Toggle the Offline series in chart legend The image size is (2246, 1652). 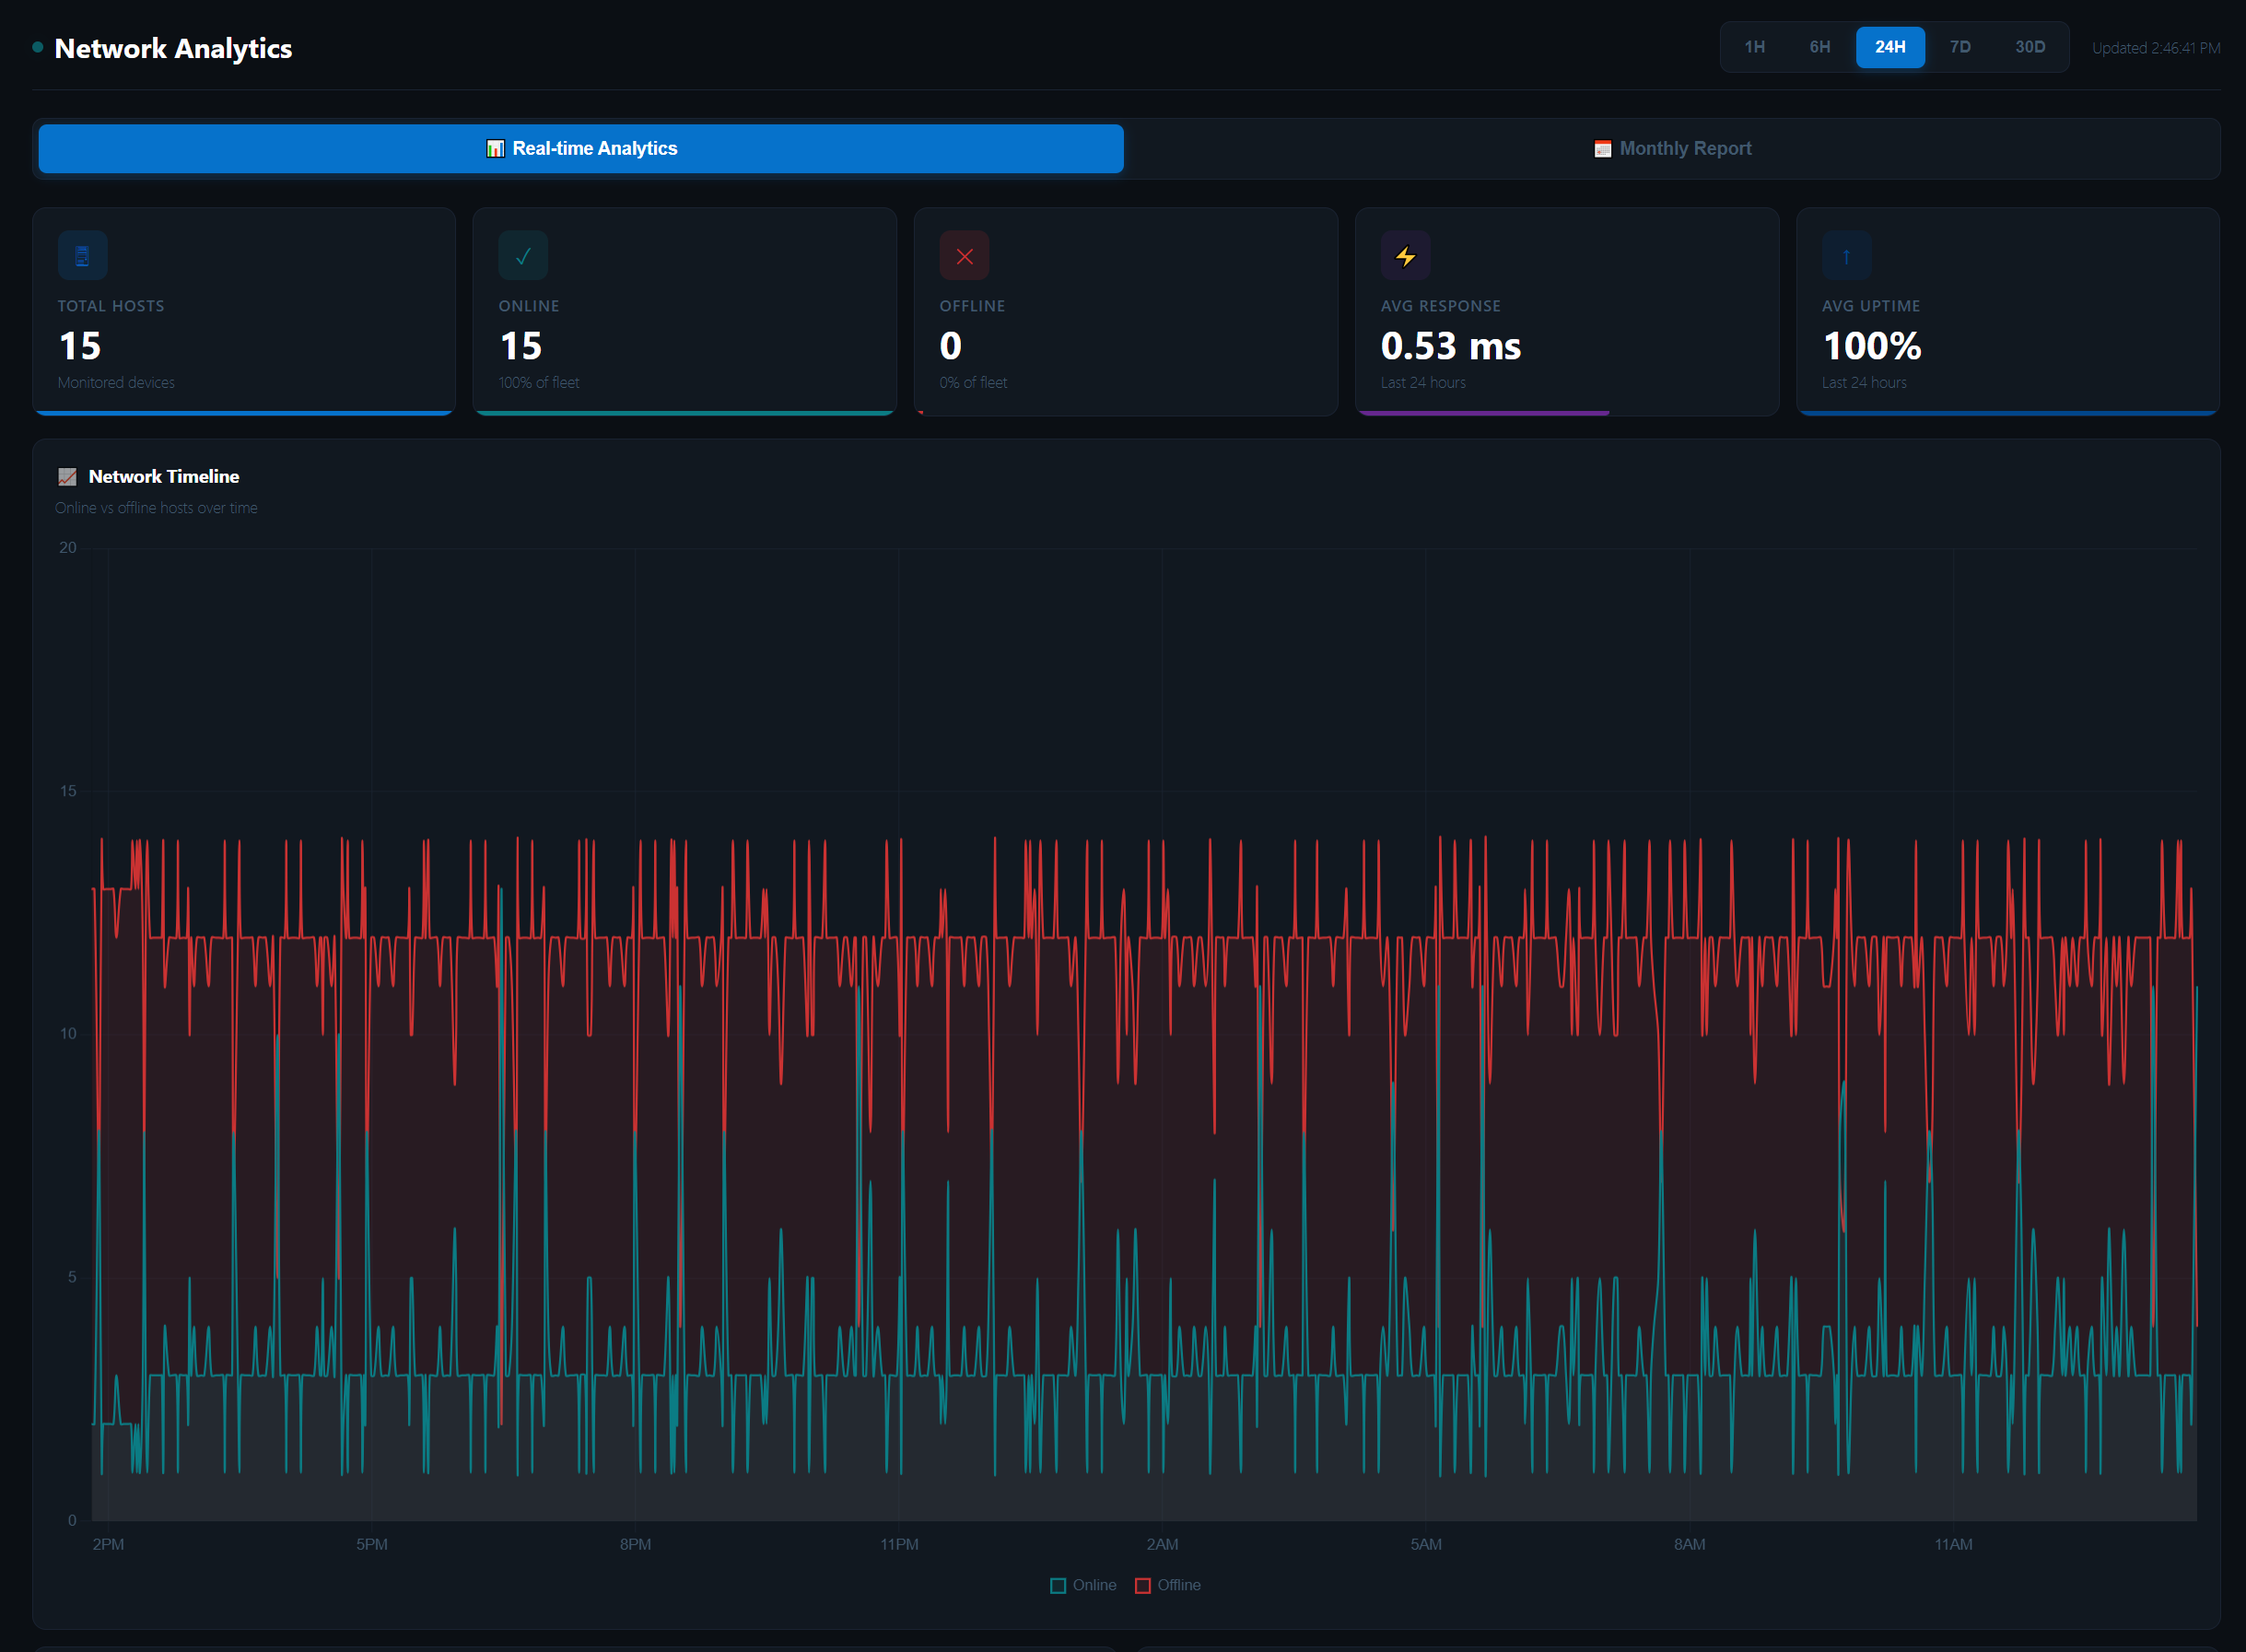click(1168, 1585)
